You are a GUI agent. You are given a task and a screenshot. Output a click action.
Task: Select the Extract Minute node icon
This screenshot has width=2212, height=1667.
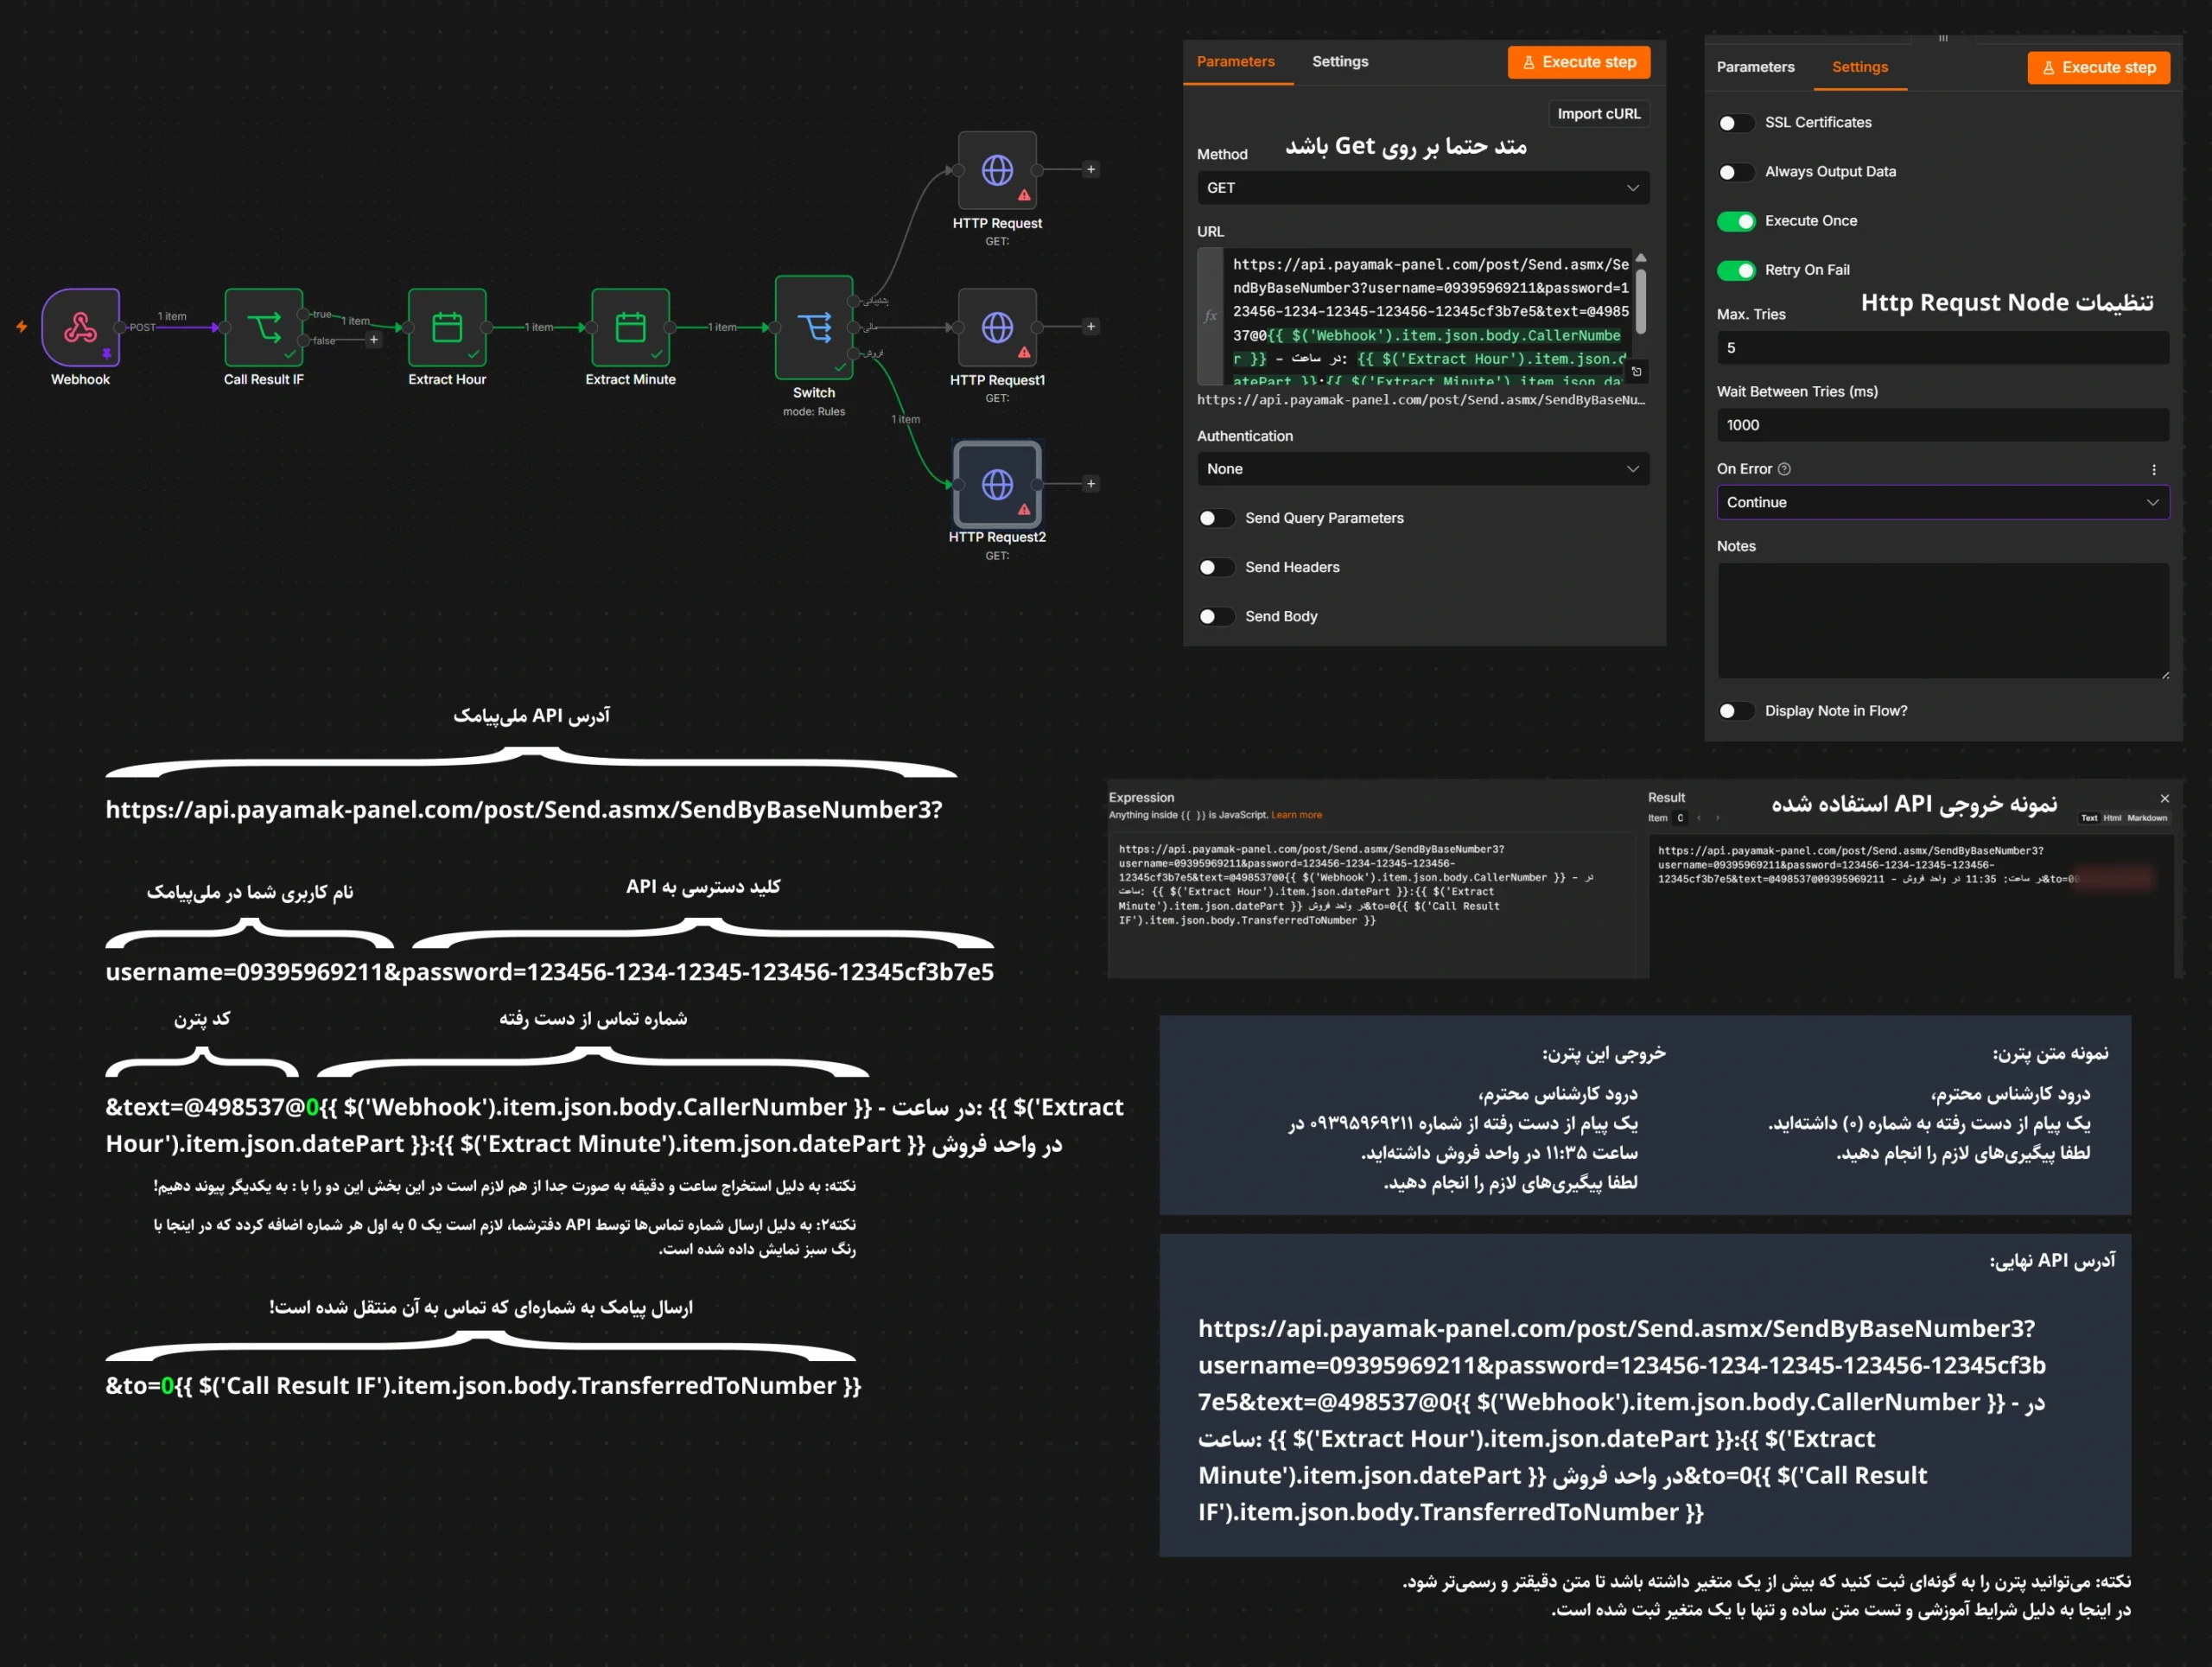[x=630, y=327]
